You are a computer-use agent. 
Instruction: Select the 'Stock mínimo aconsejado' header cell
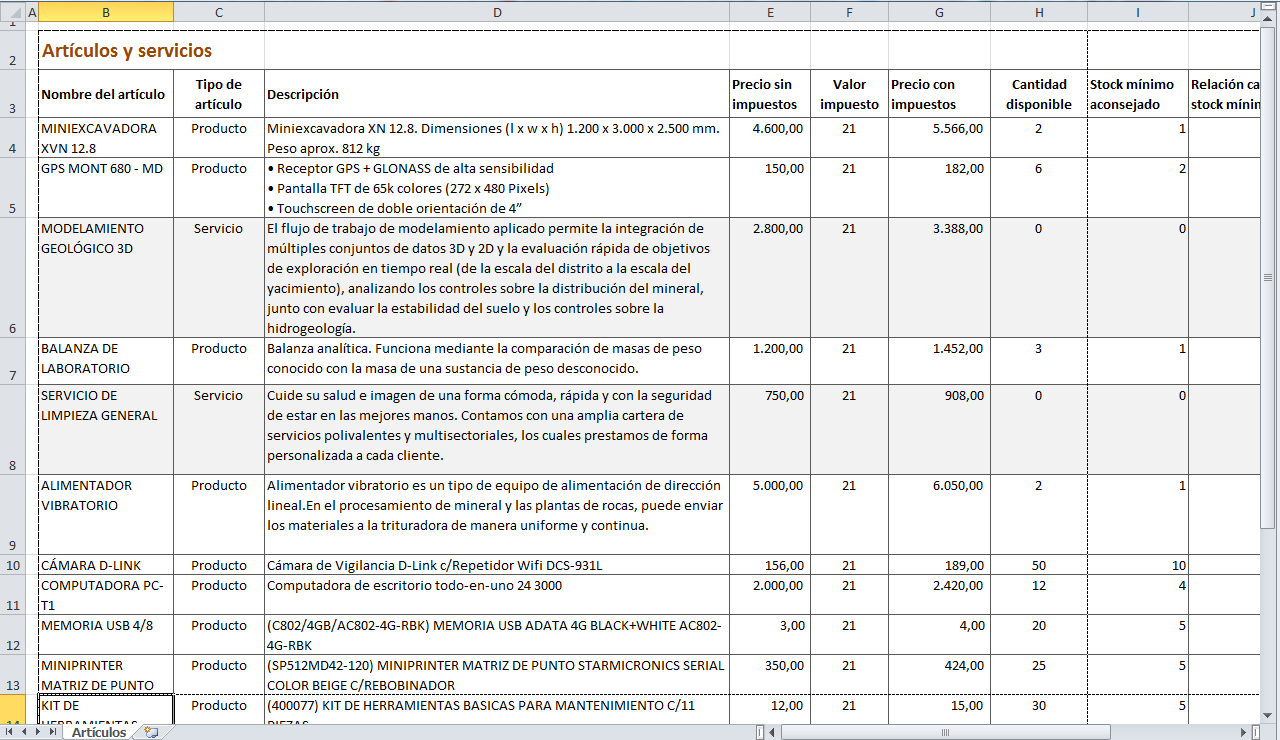point(1138,94)
